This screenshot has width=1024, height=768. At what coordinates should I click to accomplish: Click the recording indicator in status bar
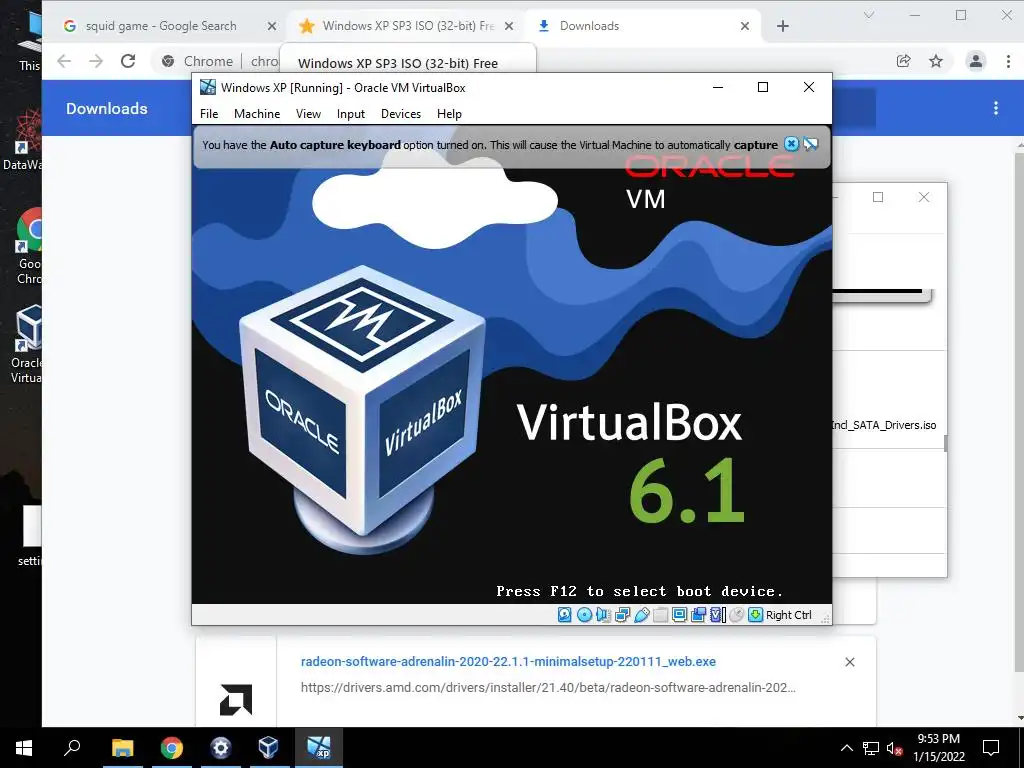coord(698,615)
